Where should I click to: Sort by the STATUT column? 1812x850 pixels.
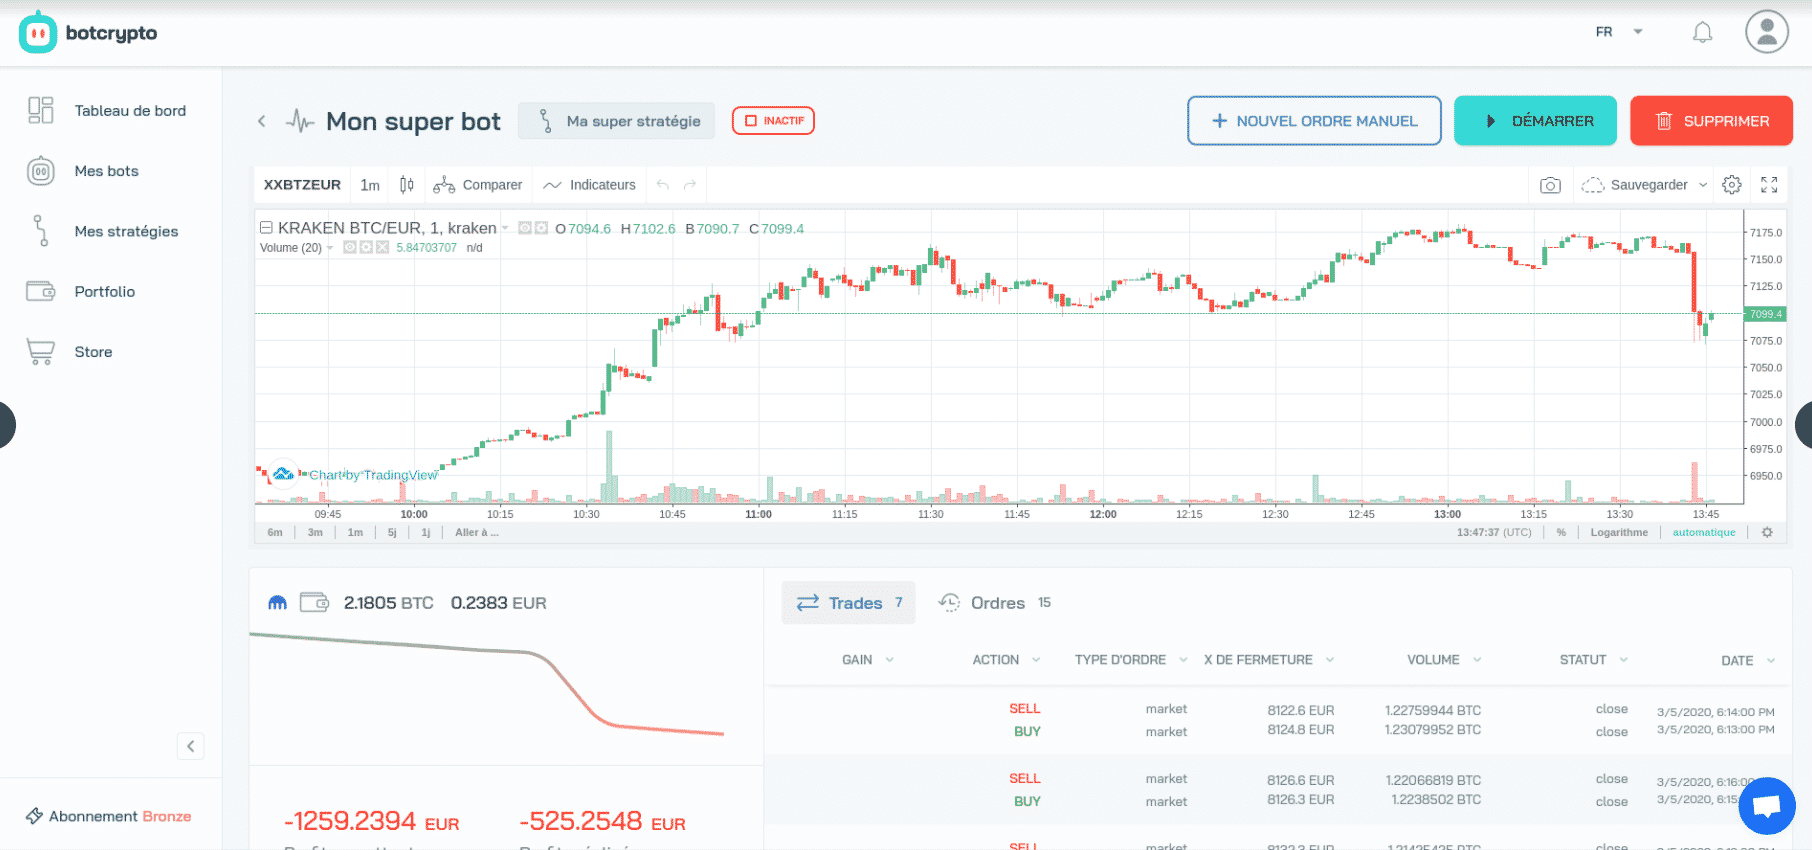tap(1594, 660)
